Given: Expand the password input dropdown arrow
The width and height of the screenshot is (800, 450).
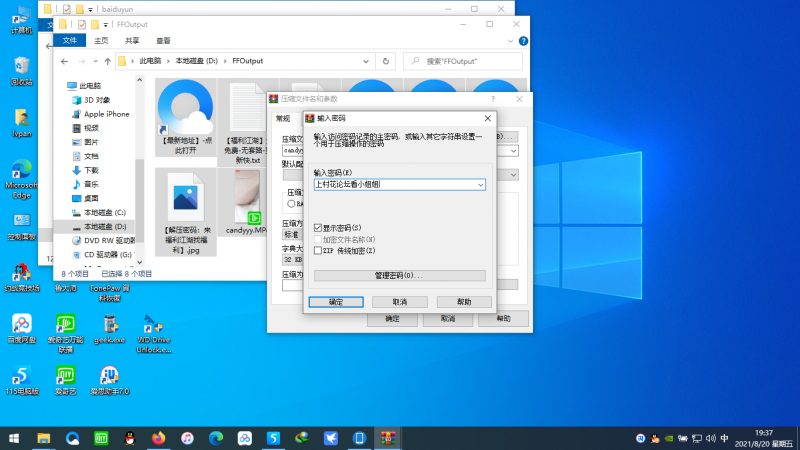Looking at the screenshot, I should click(x=480, y=185).
